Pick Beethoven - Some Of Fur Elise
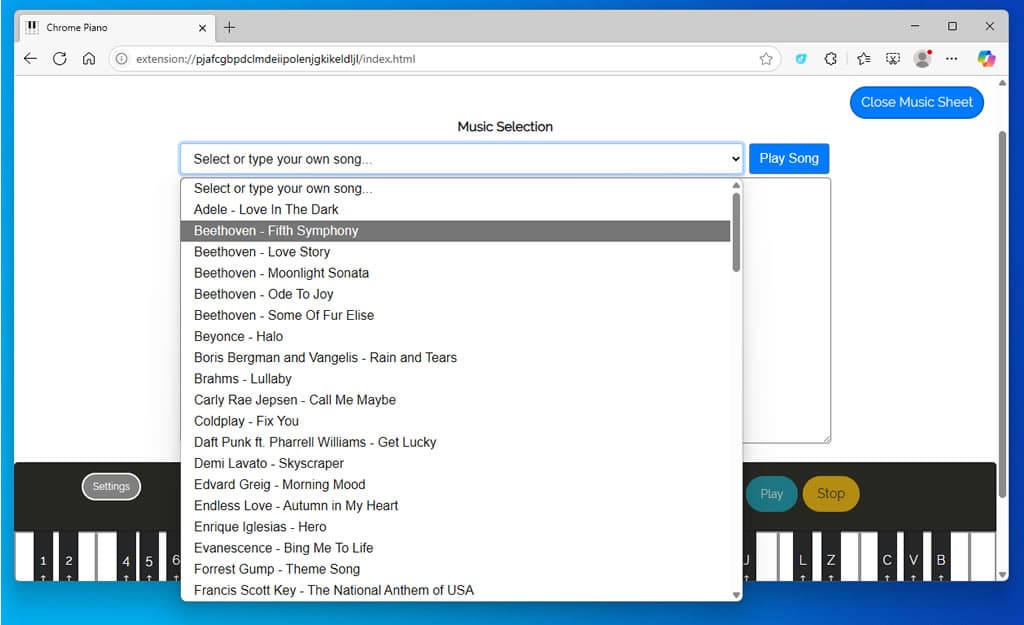 pos(455,315)
